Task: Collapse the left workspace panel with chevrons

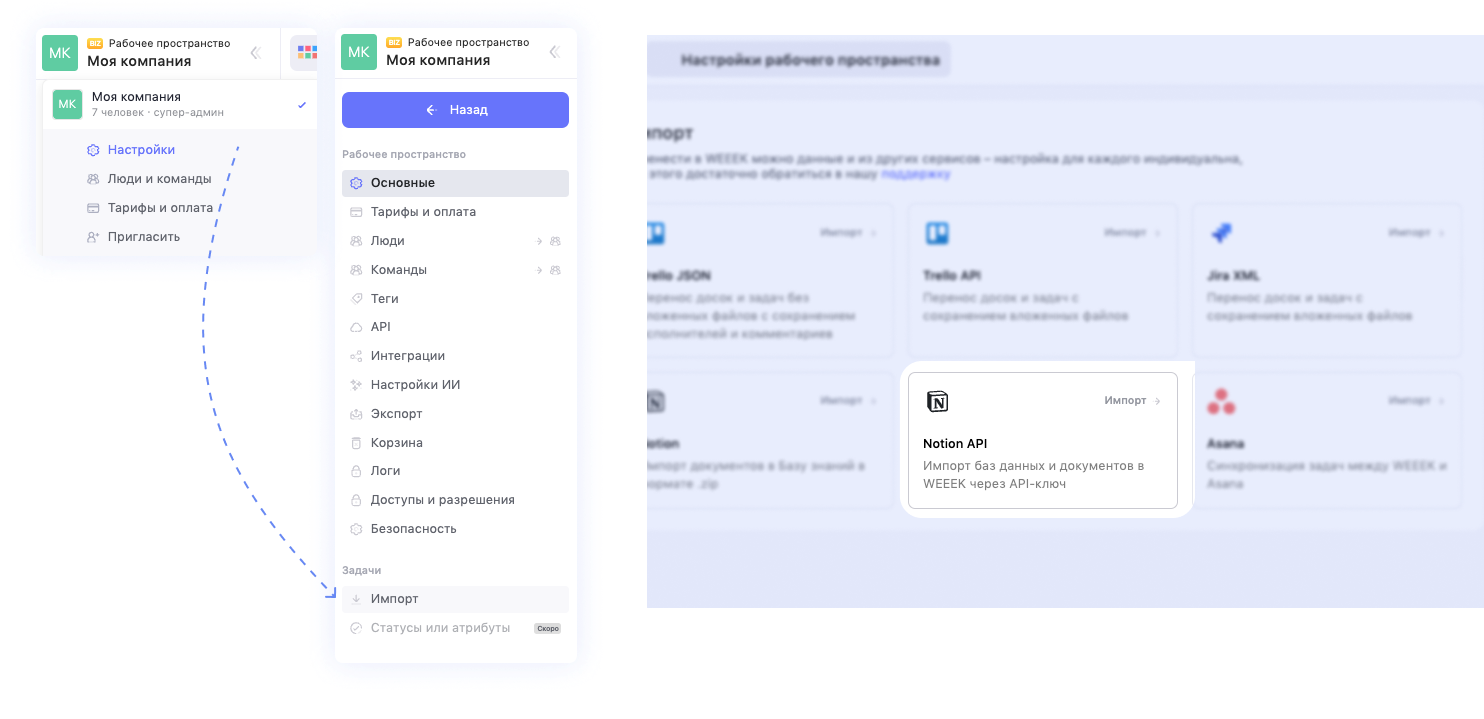Action: 255,53
